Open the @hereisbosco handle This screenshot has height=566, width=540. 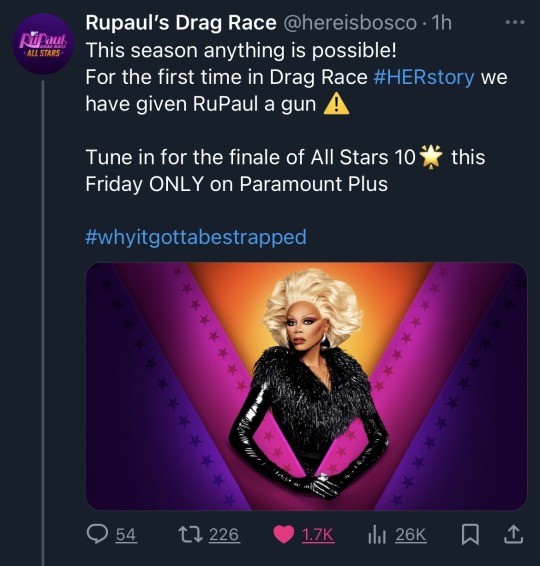coord(350,23)
